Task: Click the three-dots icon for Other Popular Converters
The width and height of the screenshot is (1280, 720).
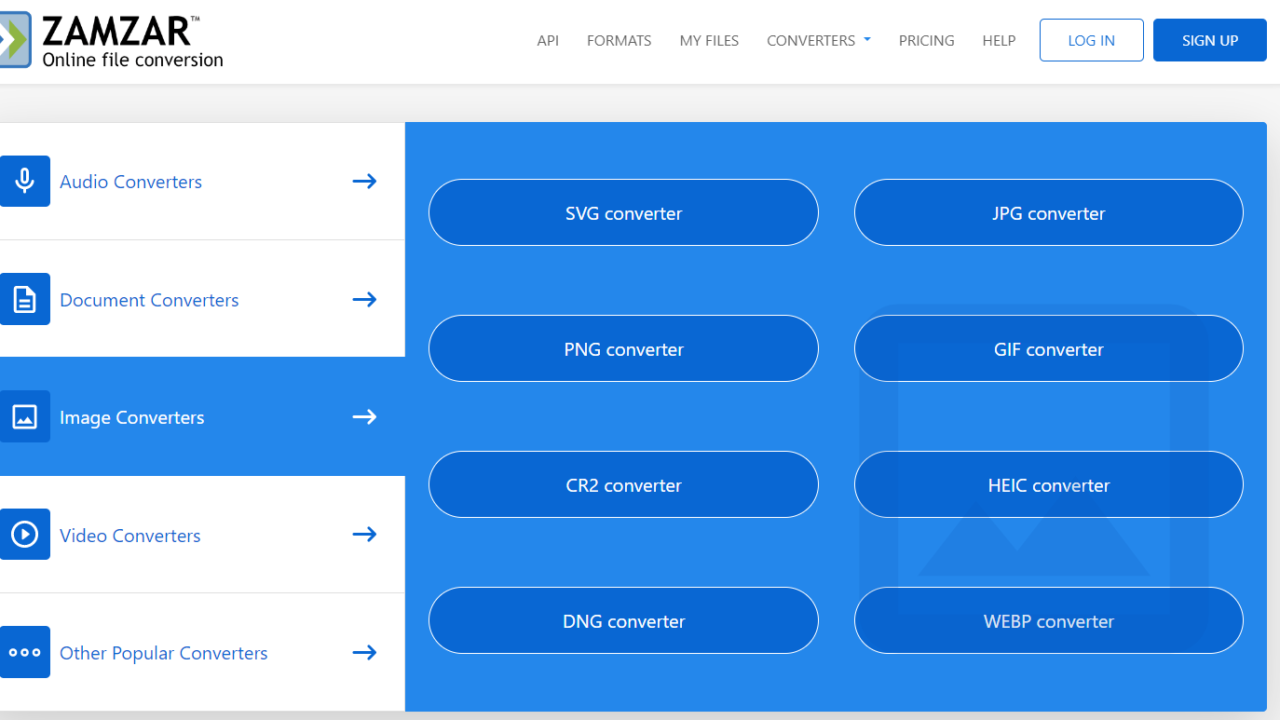Action: [25, 652]
